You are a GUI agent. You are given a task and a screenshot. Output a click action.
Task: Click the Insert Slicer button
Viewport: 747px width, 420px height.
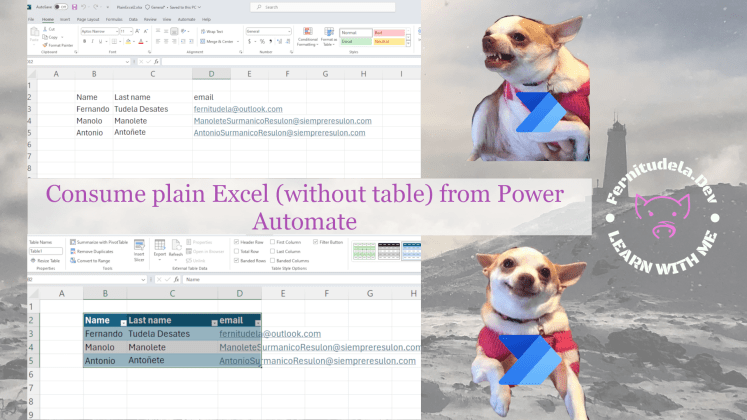(139, 250)
